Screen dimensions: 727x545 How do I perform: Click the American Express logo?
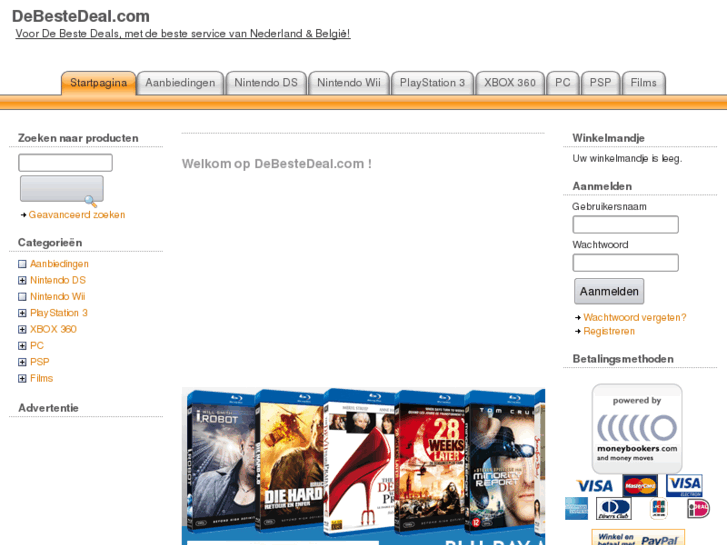pos(576,509)
